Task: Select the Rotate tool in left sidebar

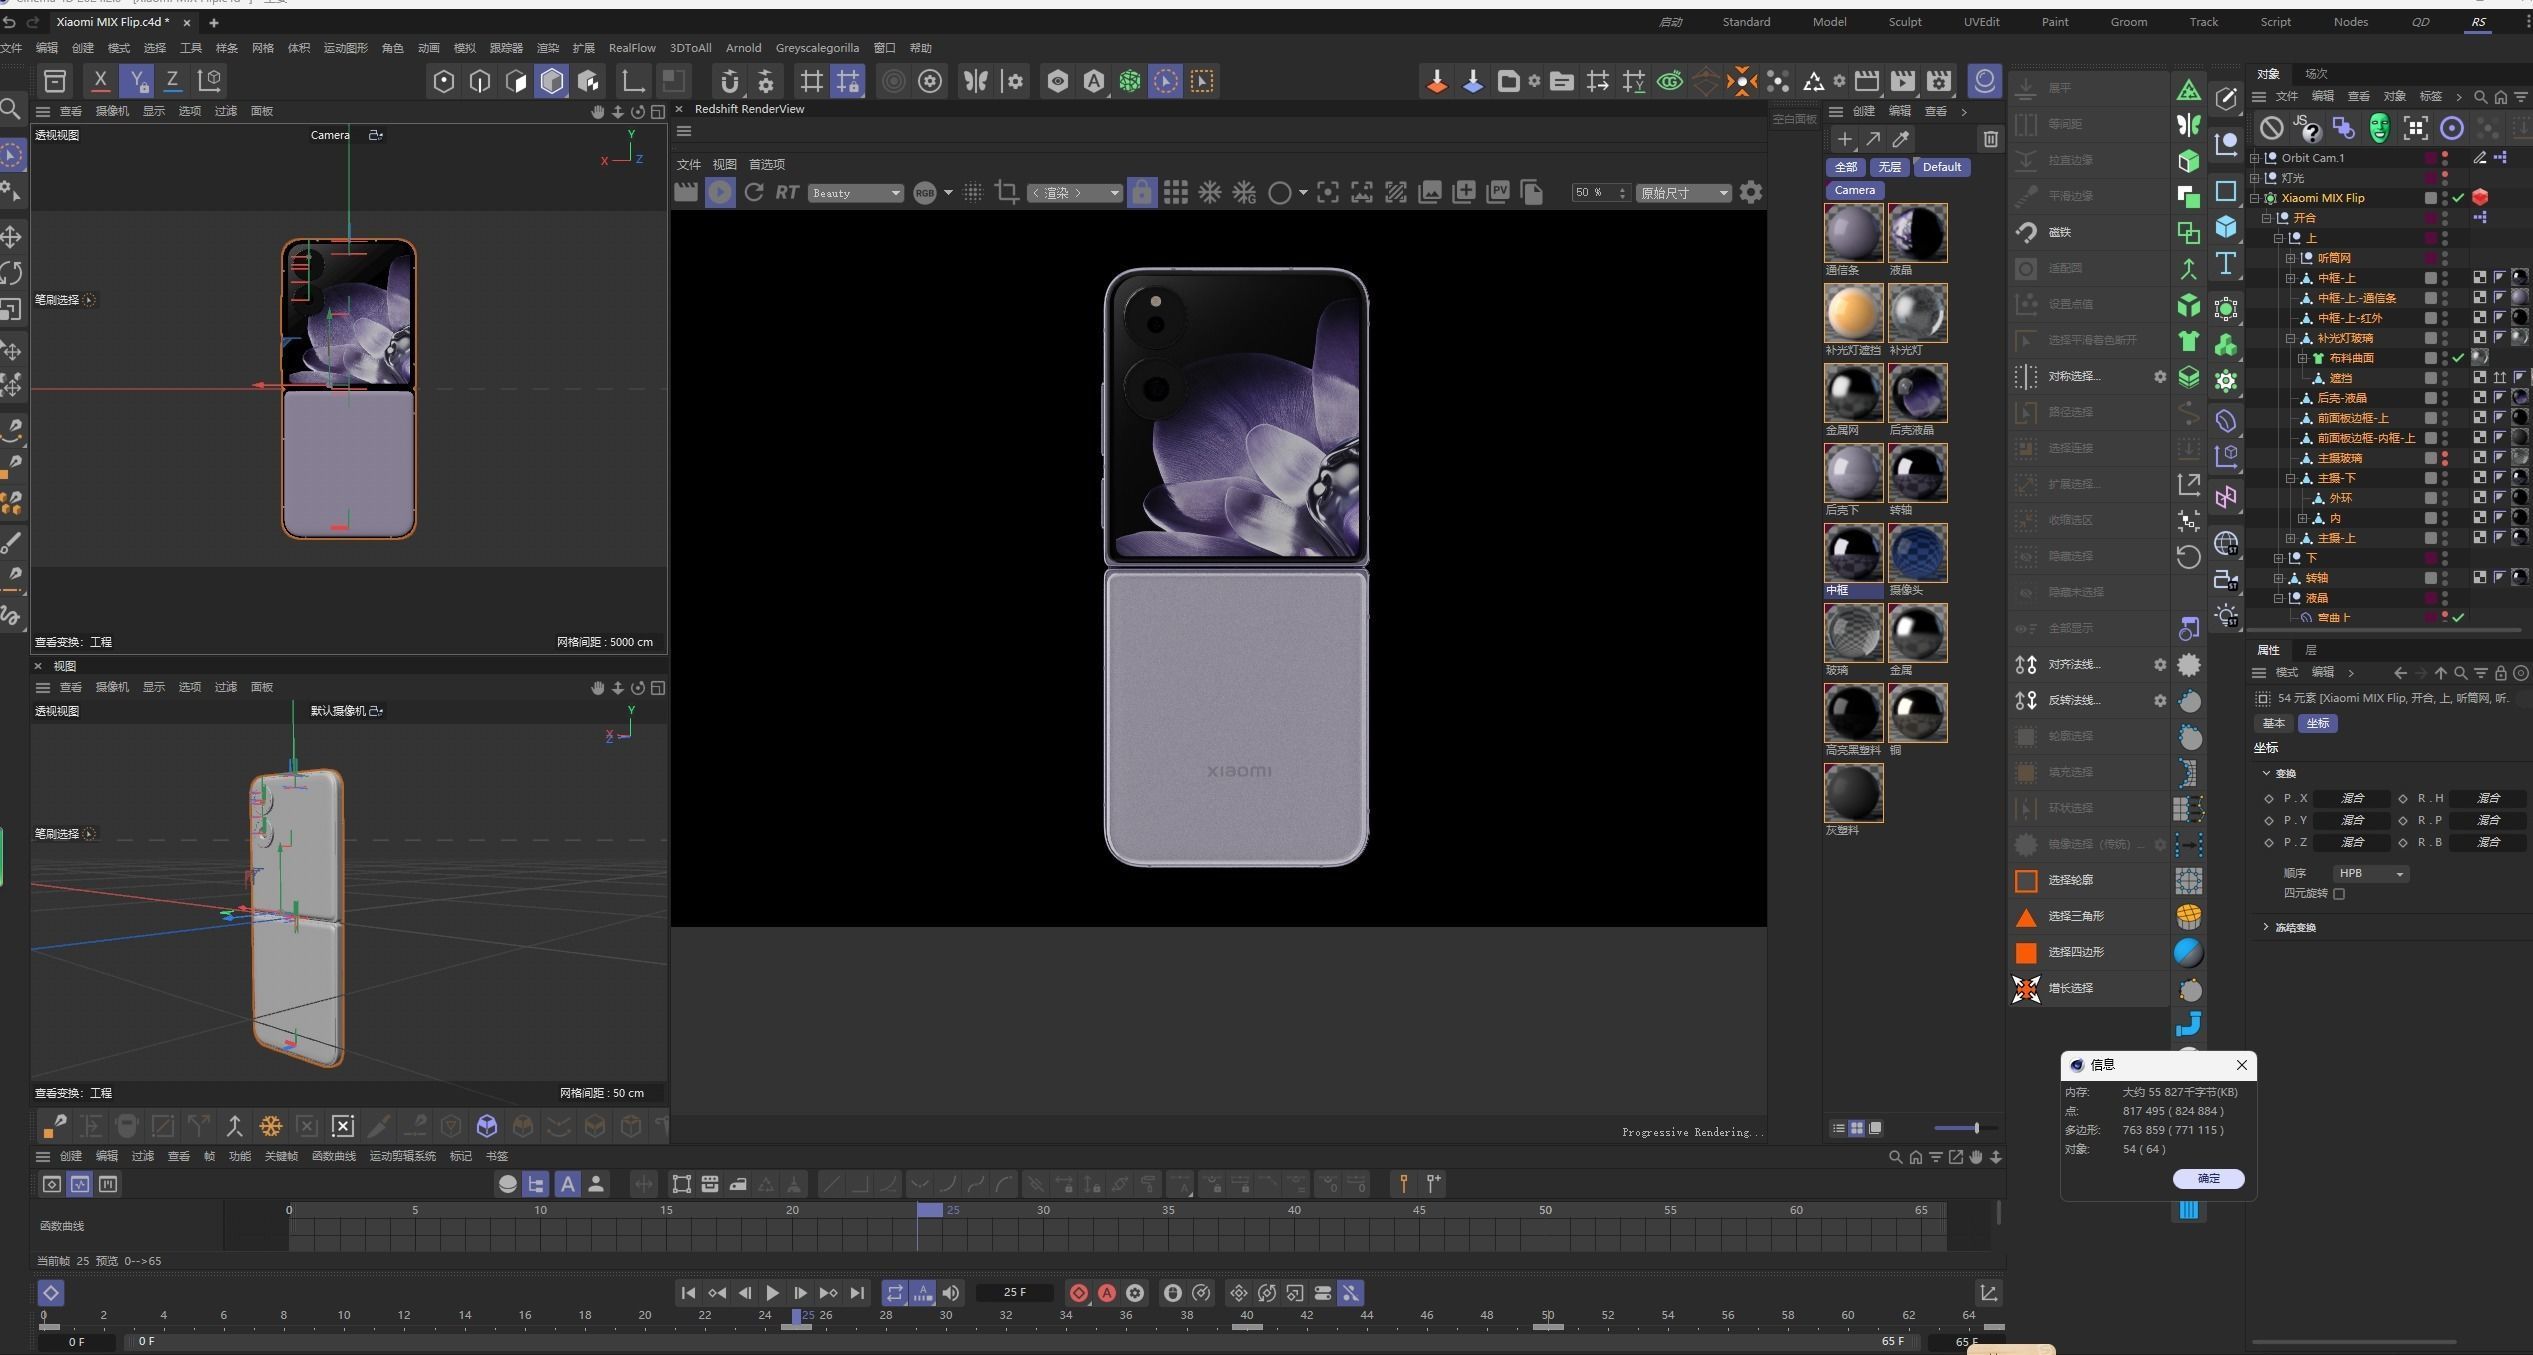Action: tap(12, 273)
